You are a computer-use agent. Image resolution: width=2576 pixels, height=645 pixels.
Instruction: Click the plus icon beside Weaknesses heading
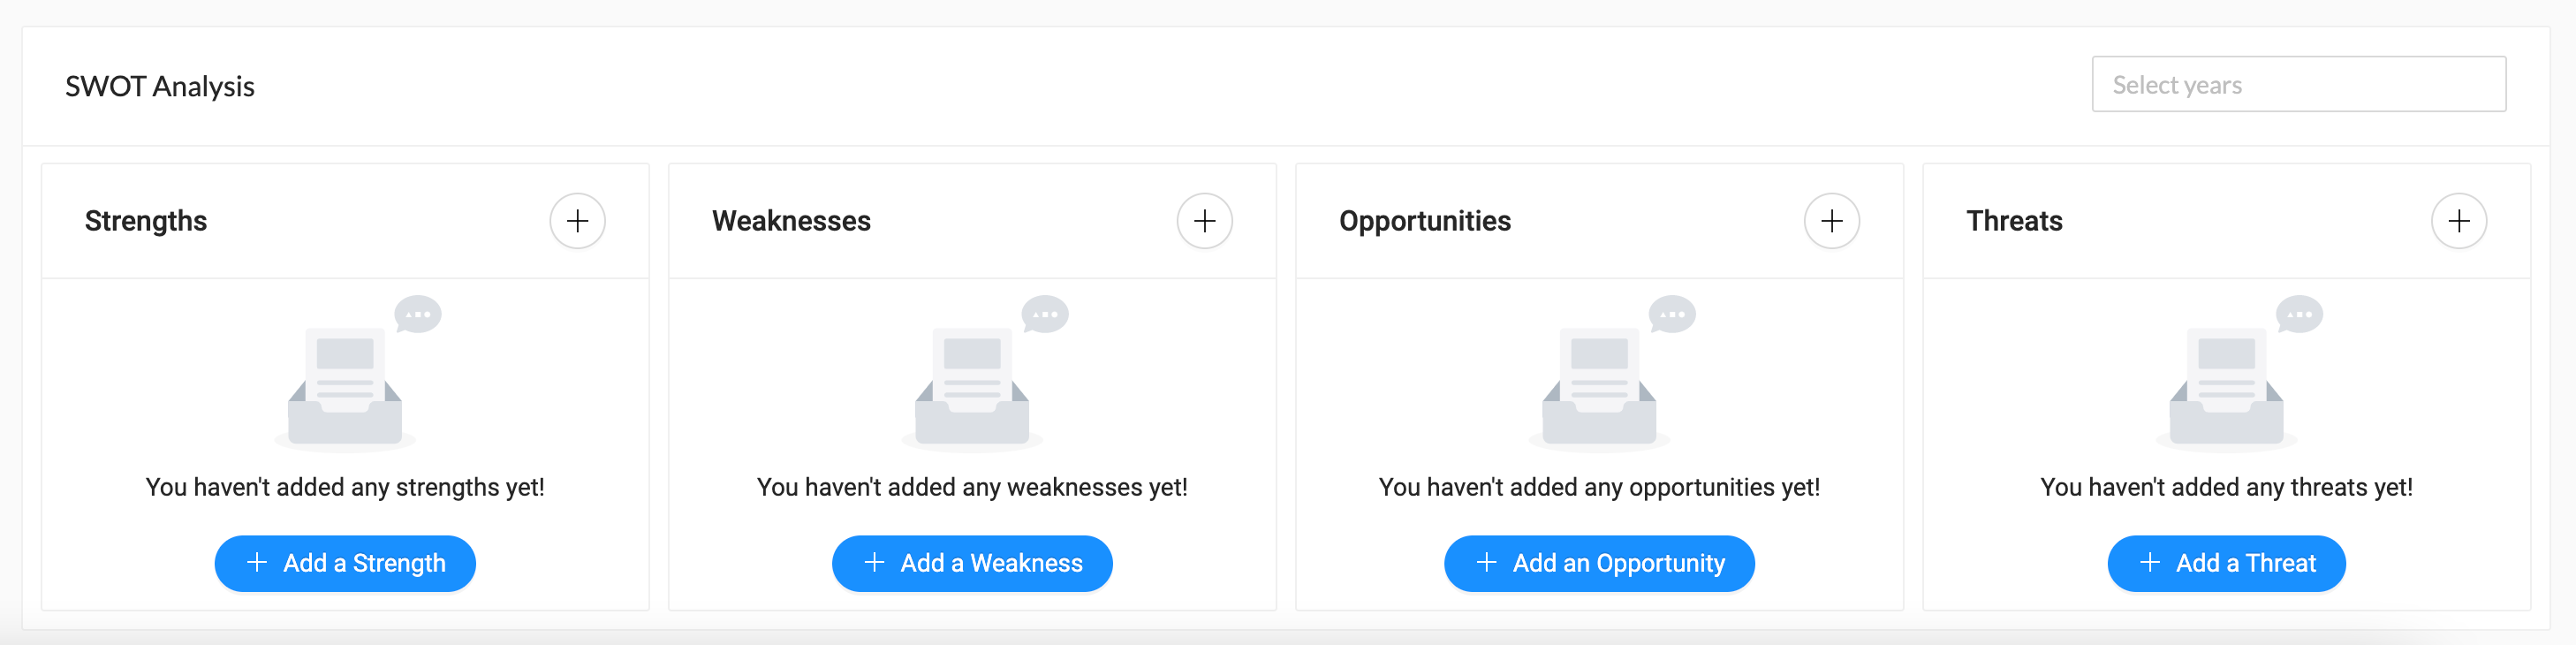[x=1204, y=221]
